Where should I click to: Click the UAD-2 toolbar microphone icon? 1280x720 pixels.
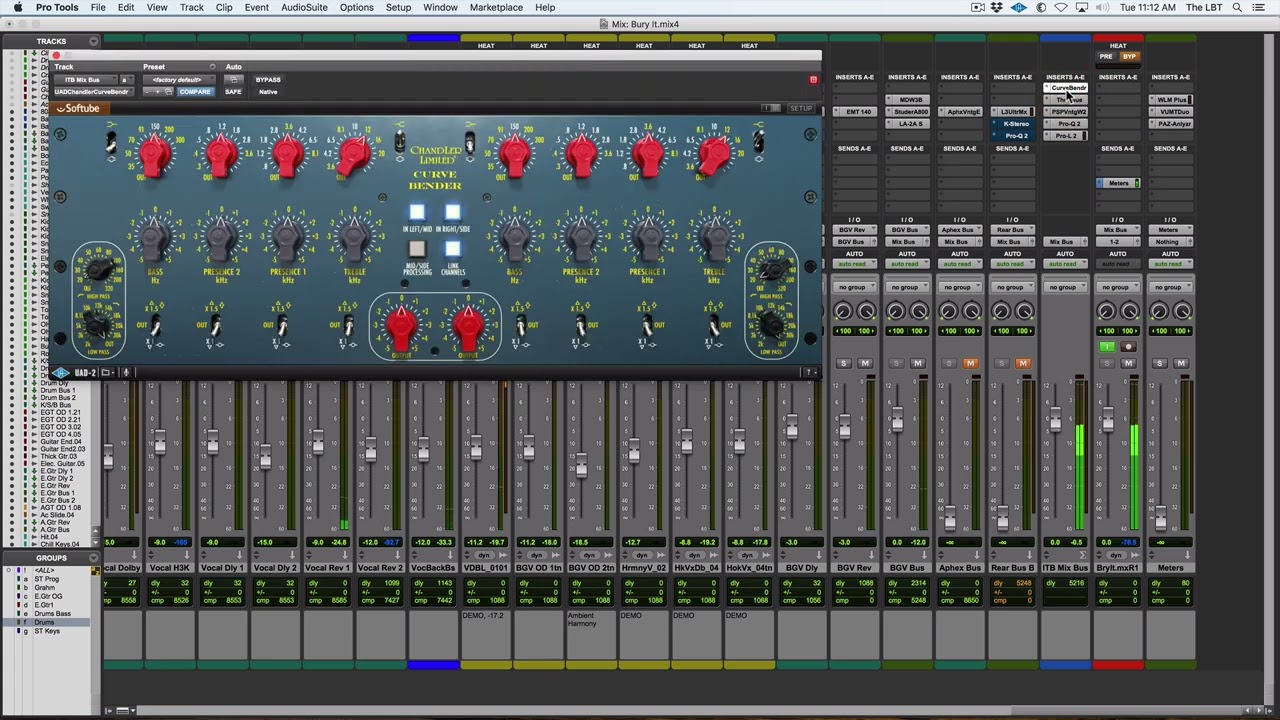pyautogui.click(x=126, y=373)
